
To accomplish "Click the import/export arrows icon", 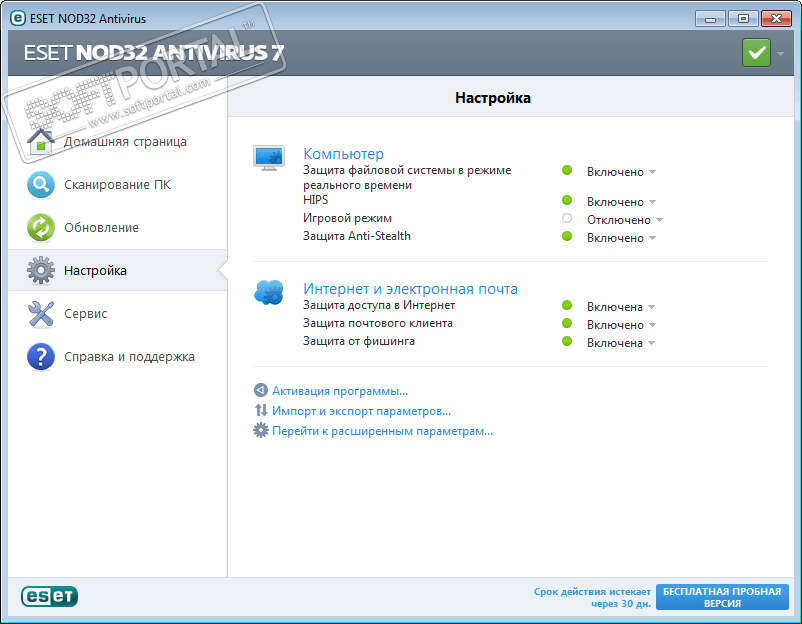I will pyautogui.click(x=261, y=410).
